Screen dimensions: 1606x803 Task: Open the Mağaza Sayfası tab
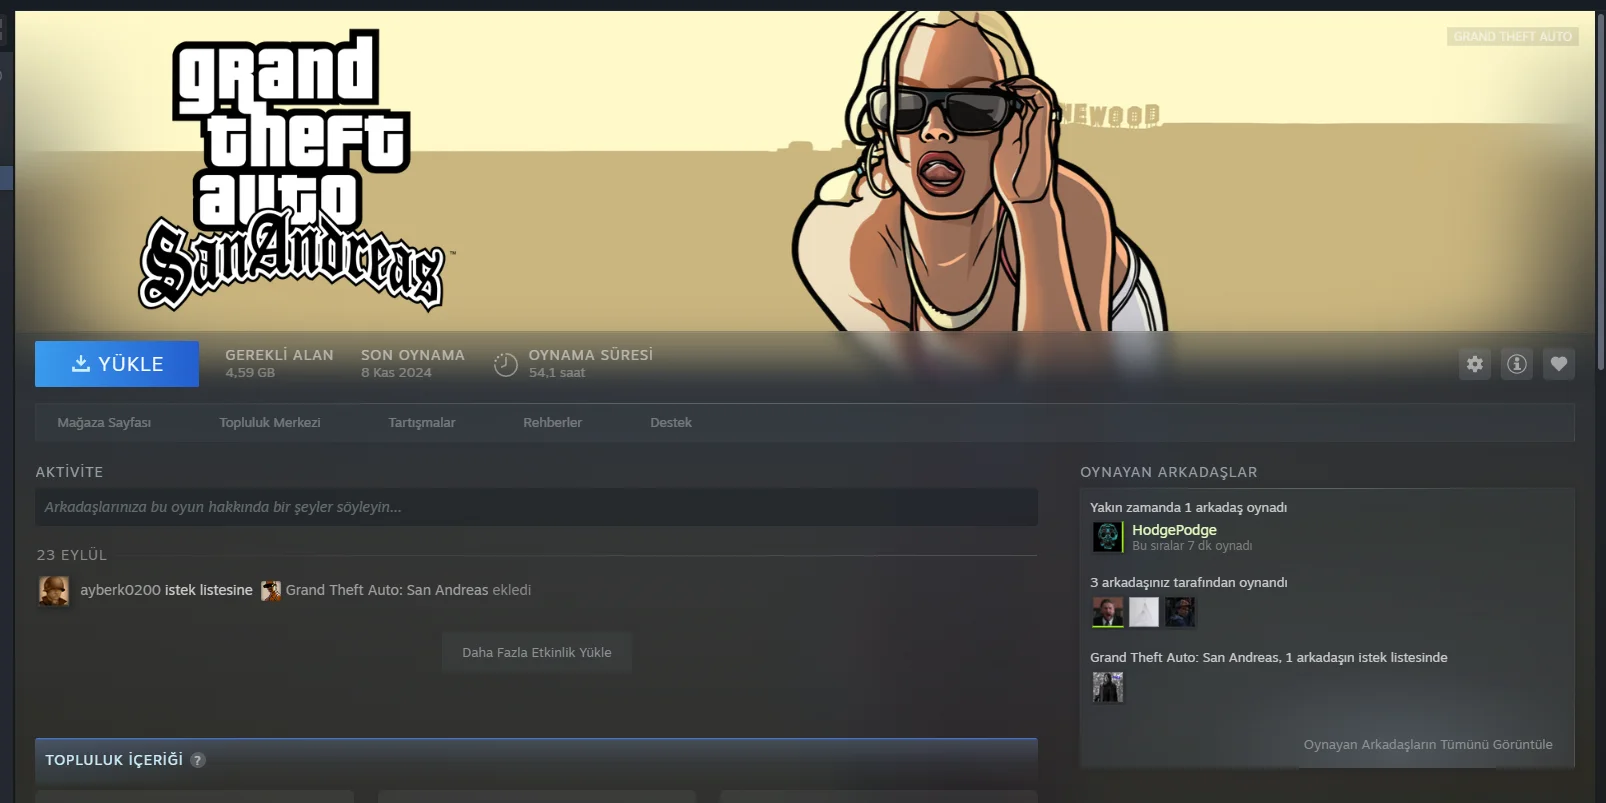click(104, 422)
